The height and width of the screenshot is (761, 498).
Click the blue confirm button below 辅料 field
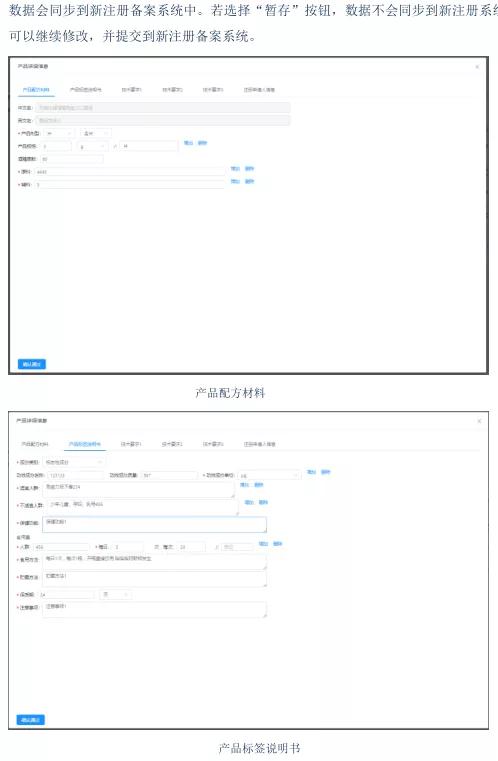click(x=32, y=364)
